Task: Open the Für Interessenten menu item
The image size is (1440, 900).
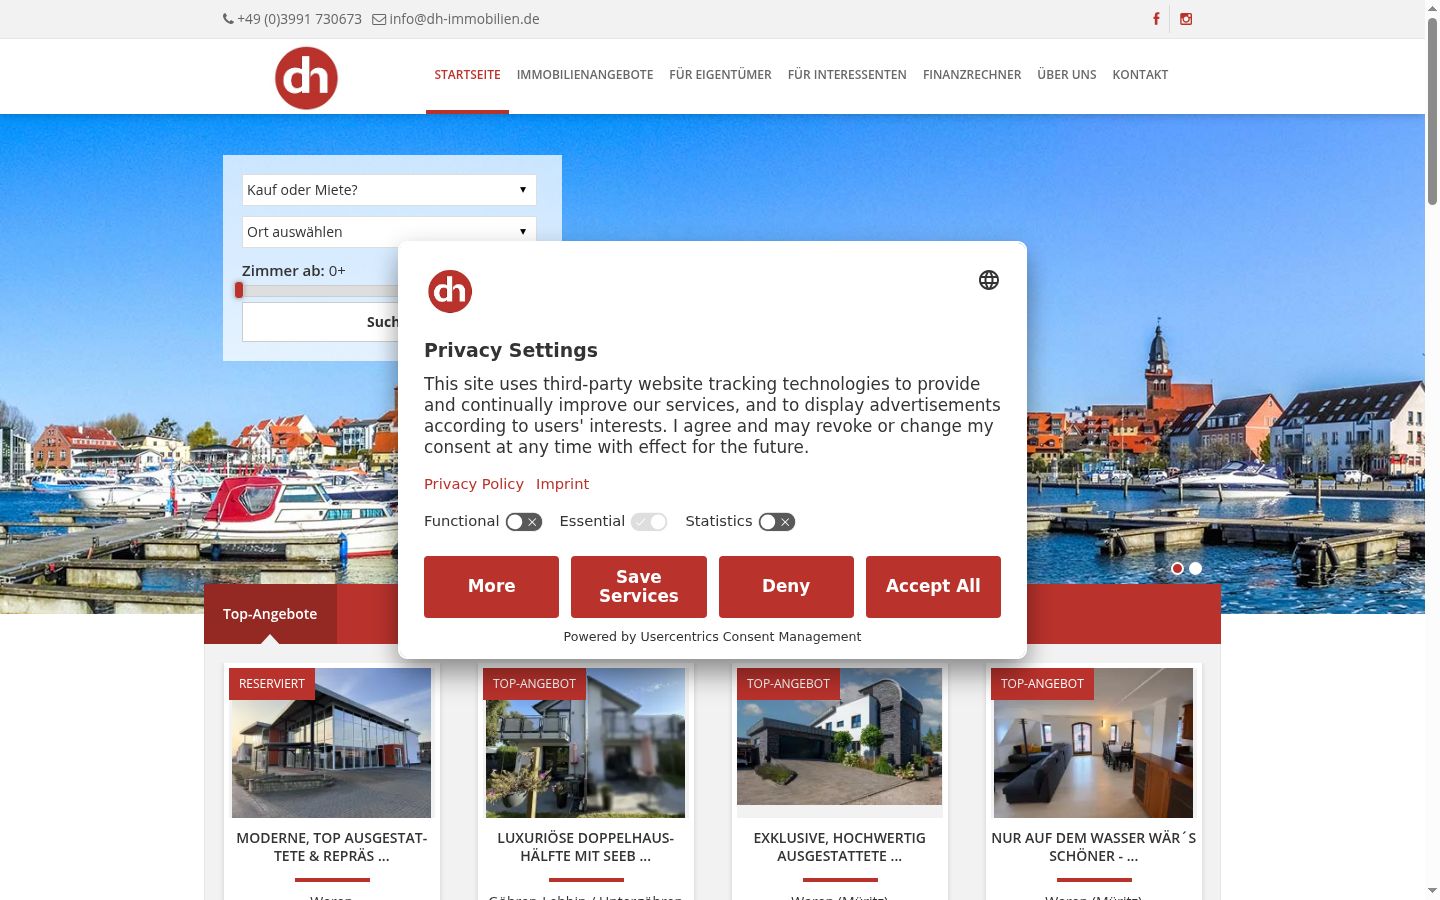Action: pyautogui.click(x=847, y=75)
